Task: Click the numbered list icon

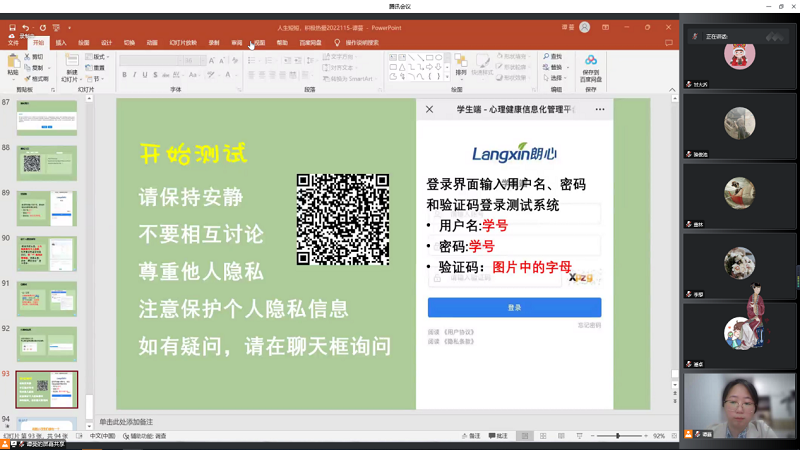Action: point(269,61)
